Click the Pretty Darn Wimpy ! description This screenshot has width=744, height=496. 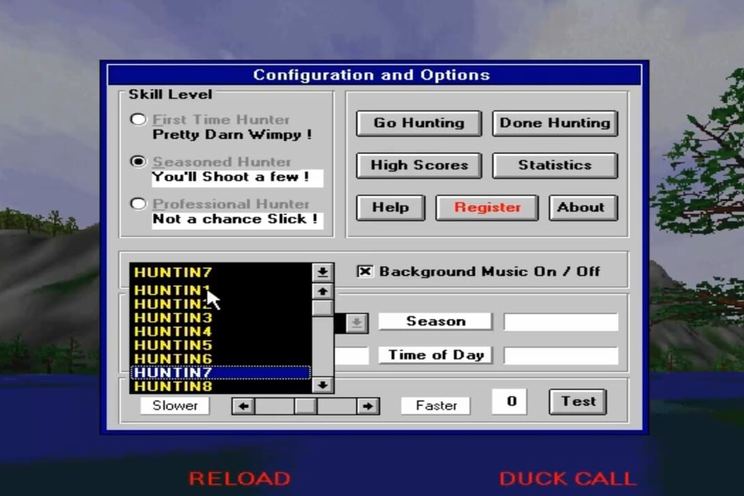click(x=232, y=135)
